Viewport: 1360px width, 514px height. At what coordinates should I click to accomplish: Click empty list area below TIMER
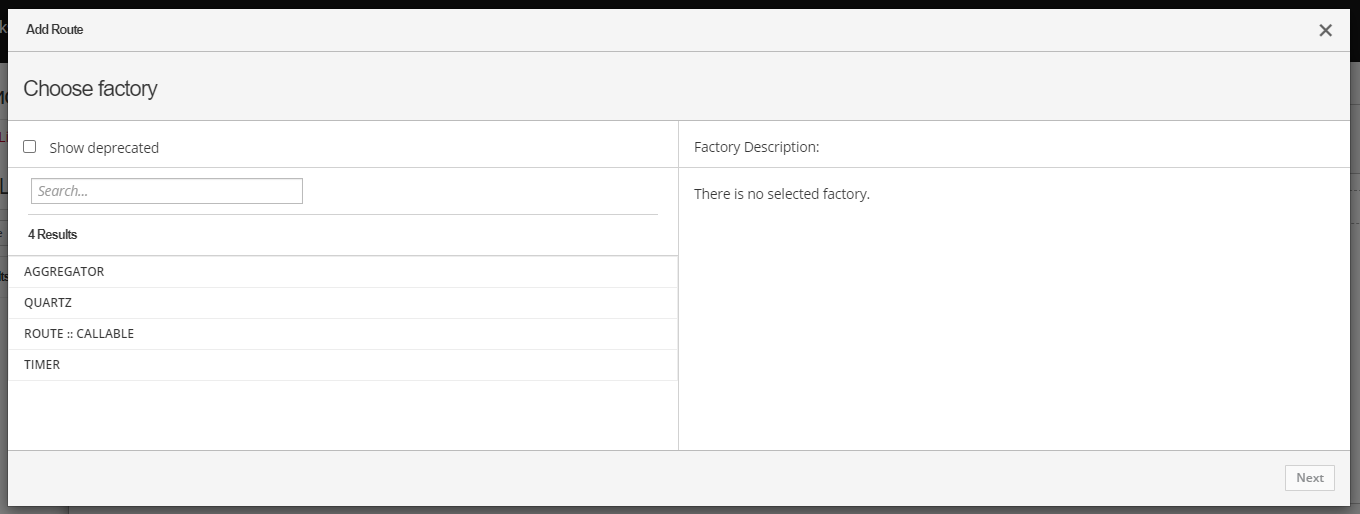point(340,415)
